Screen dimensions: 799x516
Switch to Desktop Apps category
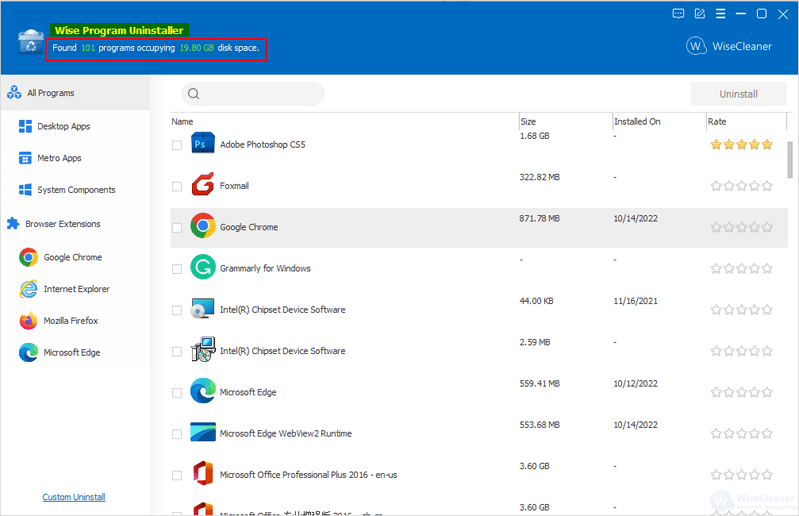pyautogui.click(x=64, y=126)
